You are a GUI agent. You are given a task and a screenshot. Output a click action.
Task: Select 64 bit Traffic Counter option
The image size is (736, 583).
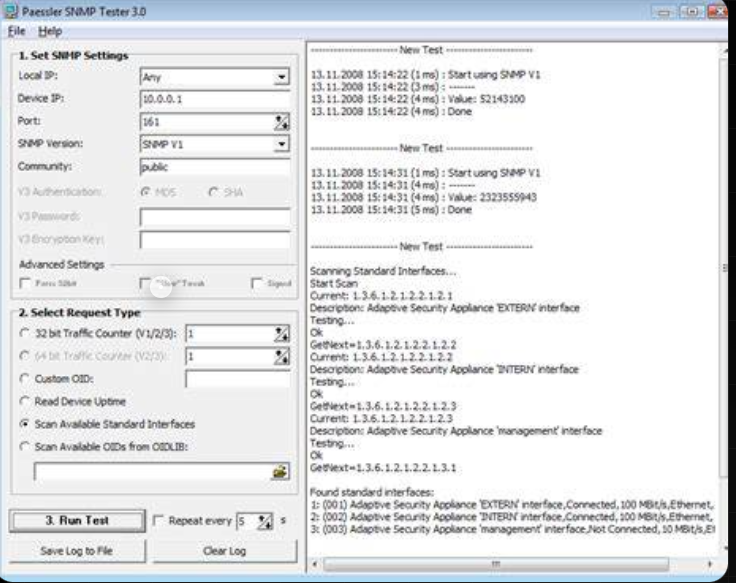click(x=24, y=356)
